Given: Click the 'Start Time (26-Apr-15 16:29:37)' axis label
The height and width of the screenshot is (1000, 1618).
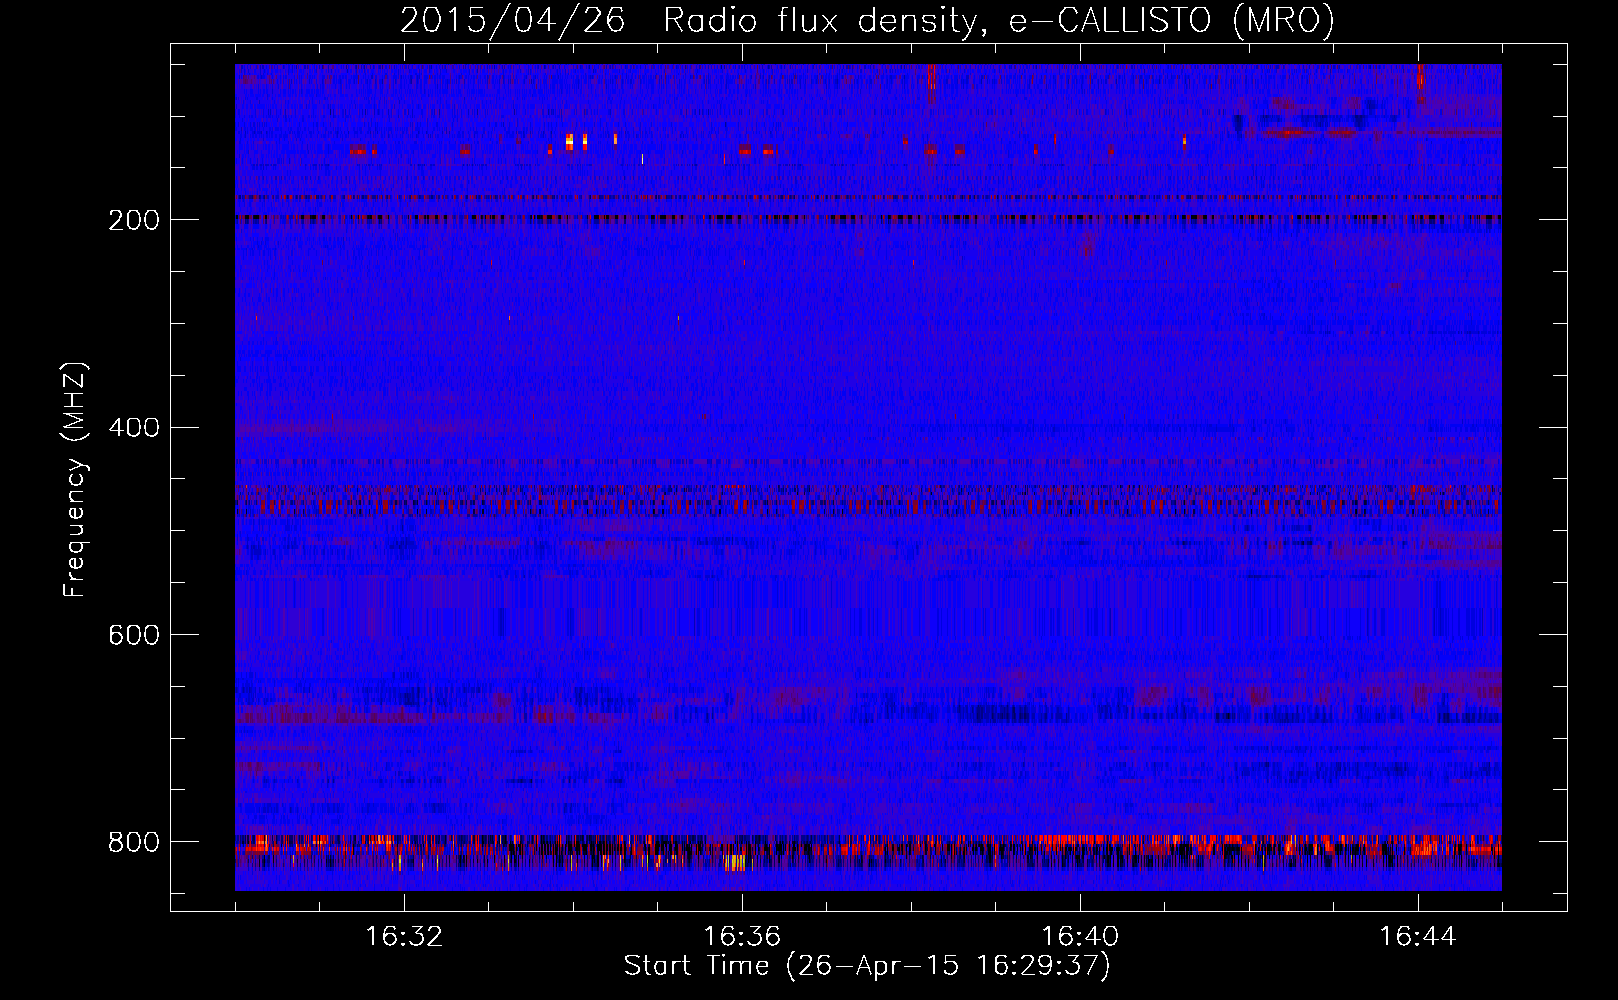Looking at the screenshot, I should coord(867,966).
